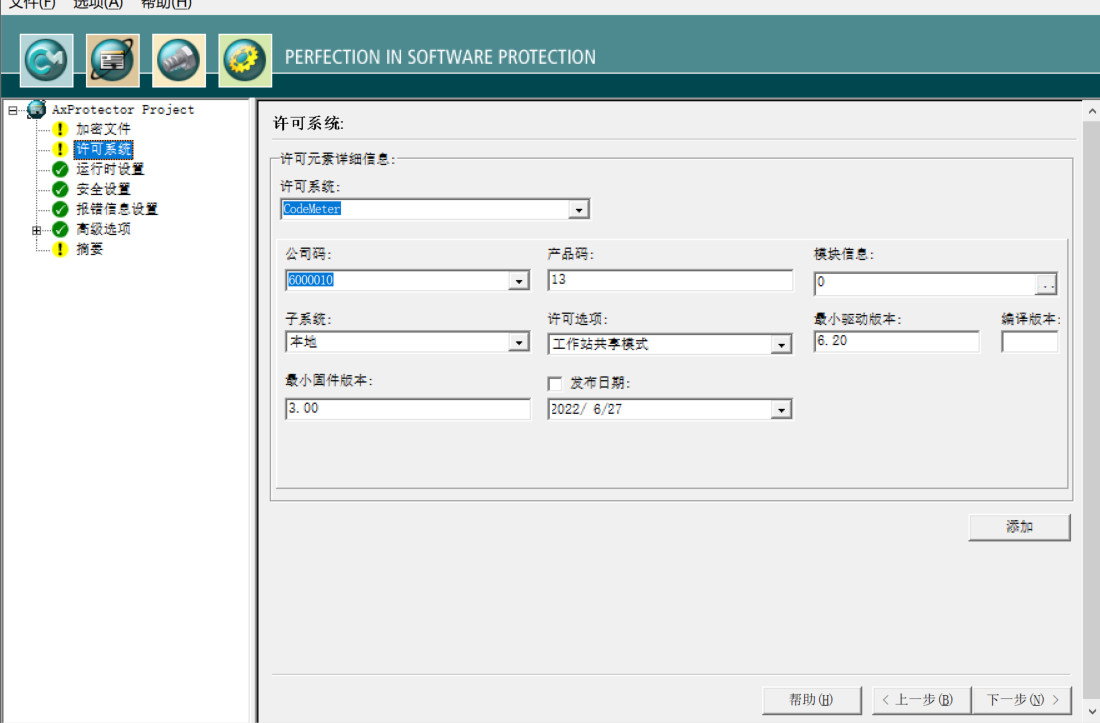Click the bolt screw toolbar icon

(x=179, y=60)
